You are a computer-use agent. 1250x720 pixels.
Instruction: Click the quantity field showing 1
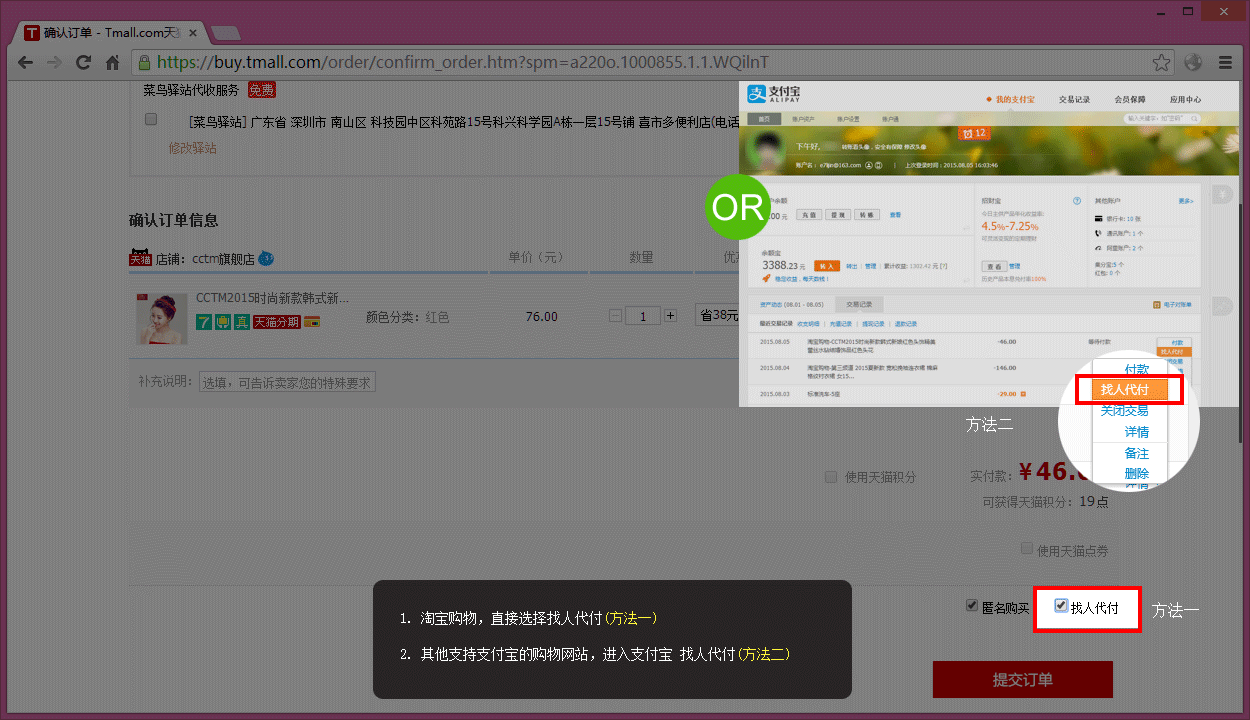[643, 316]
